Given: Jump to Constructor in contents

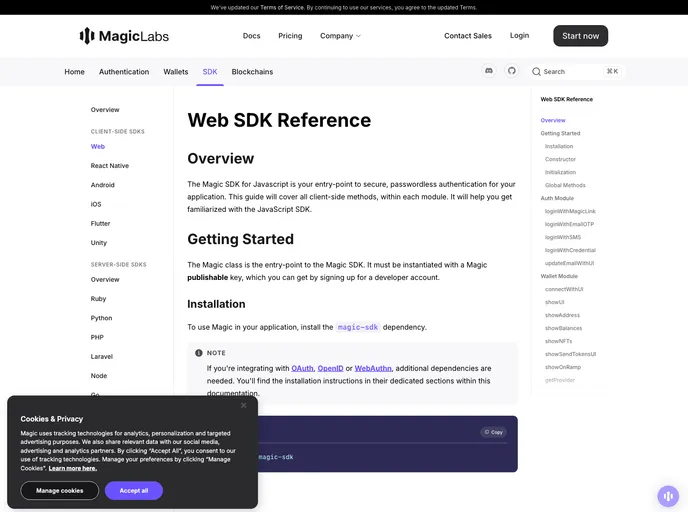Looking at the screenshot, I should [x=560, y=159].
